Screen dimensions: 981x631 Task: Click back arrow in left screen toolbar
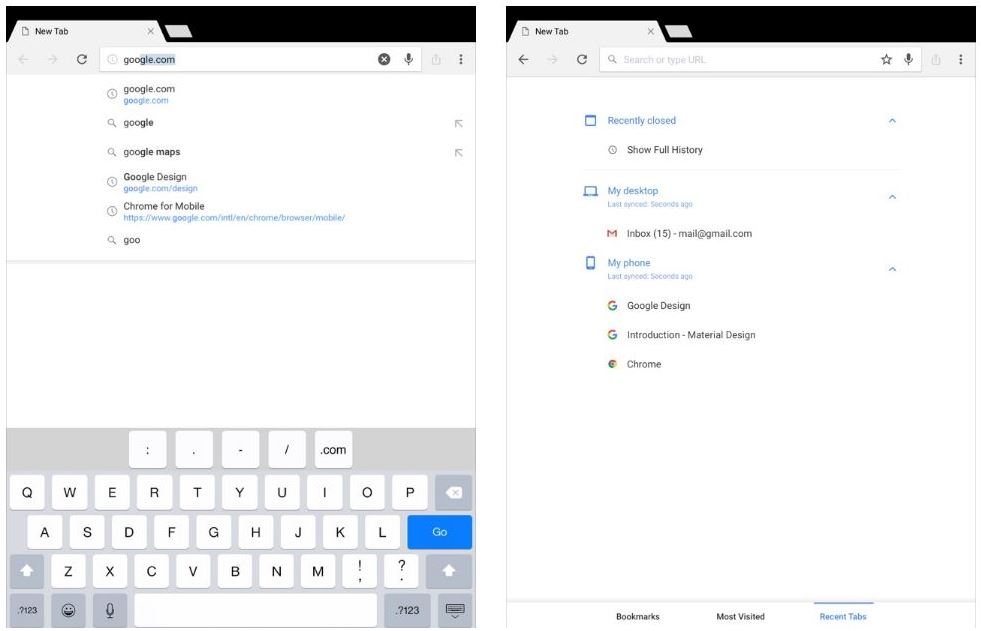23,59
